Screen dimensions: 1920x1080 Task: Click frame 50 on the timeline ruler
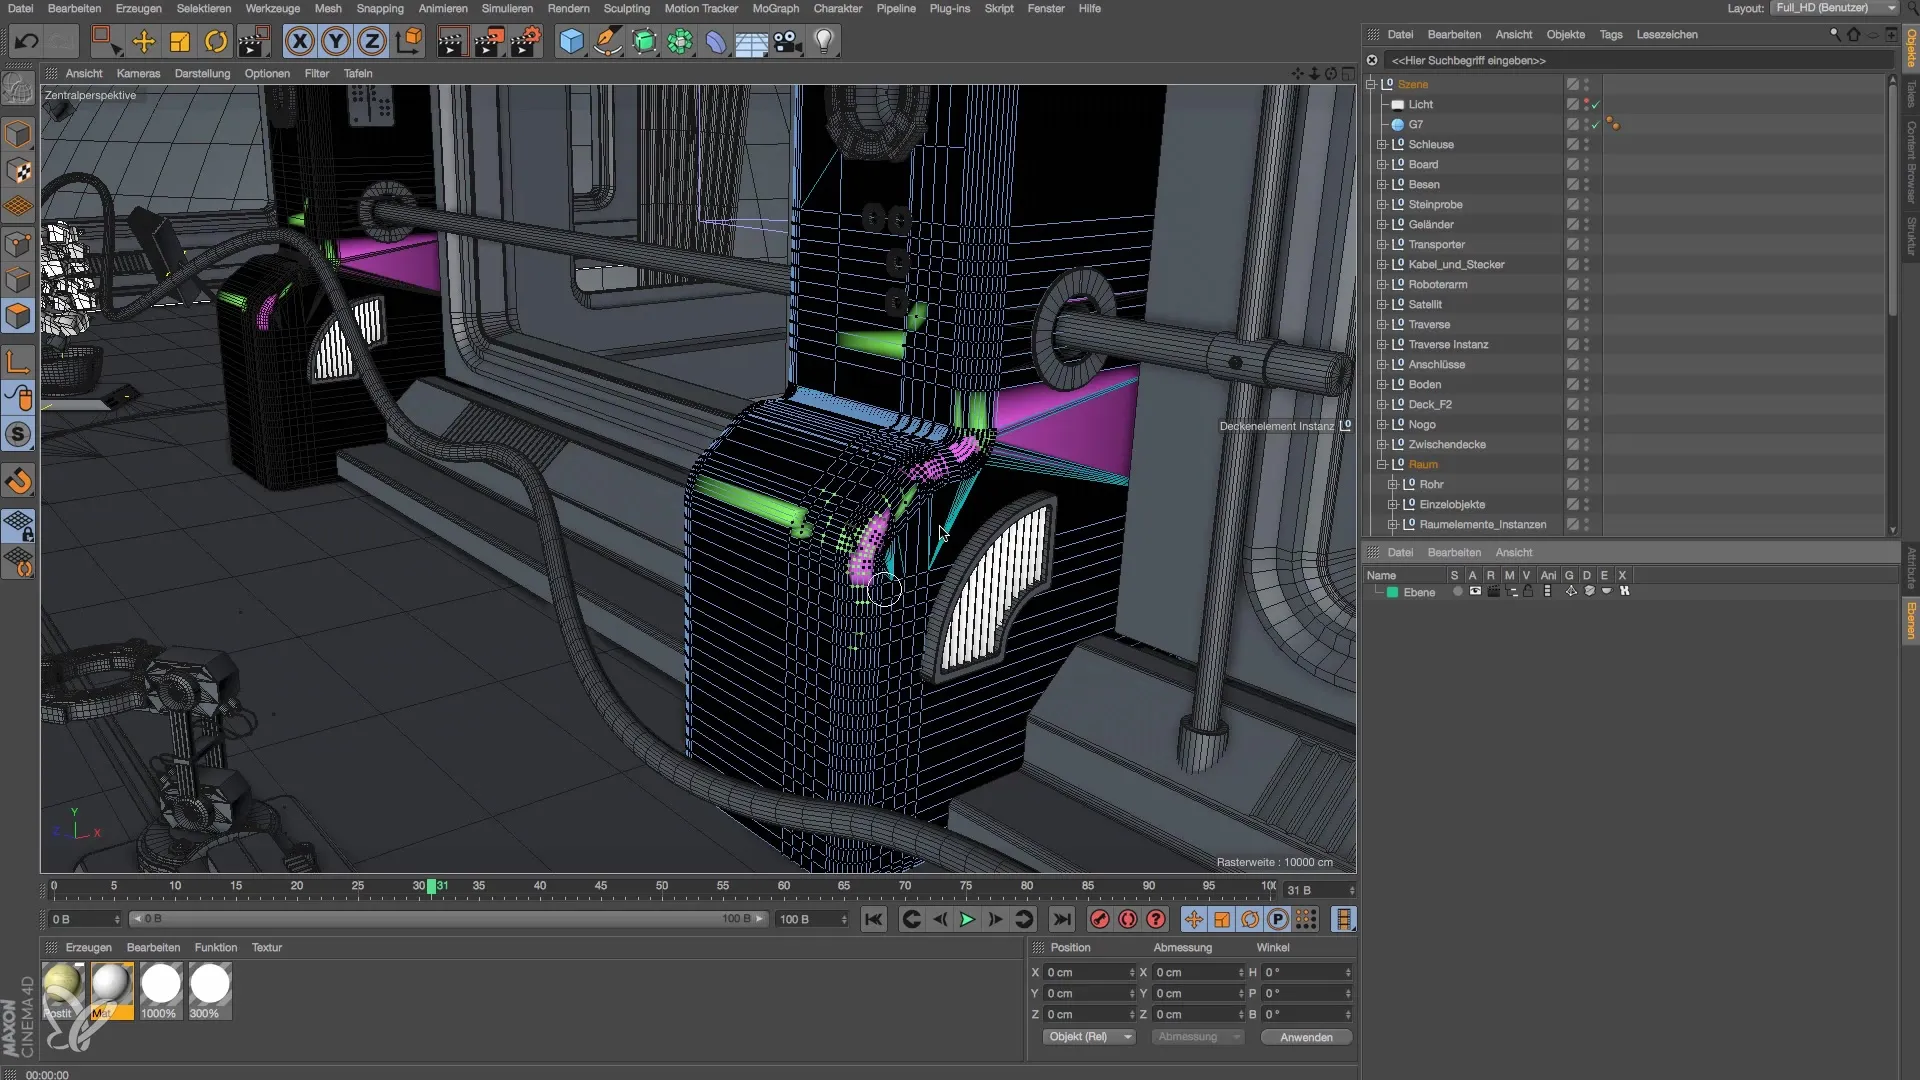[662, 886]
